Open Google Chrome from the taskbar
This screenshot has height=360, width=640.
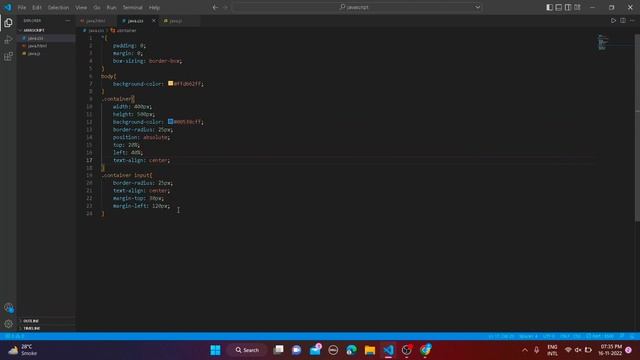[x=425, y=350]
